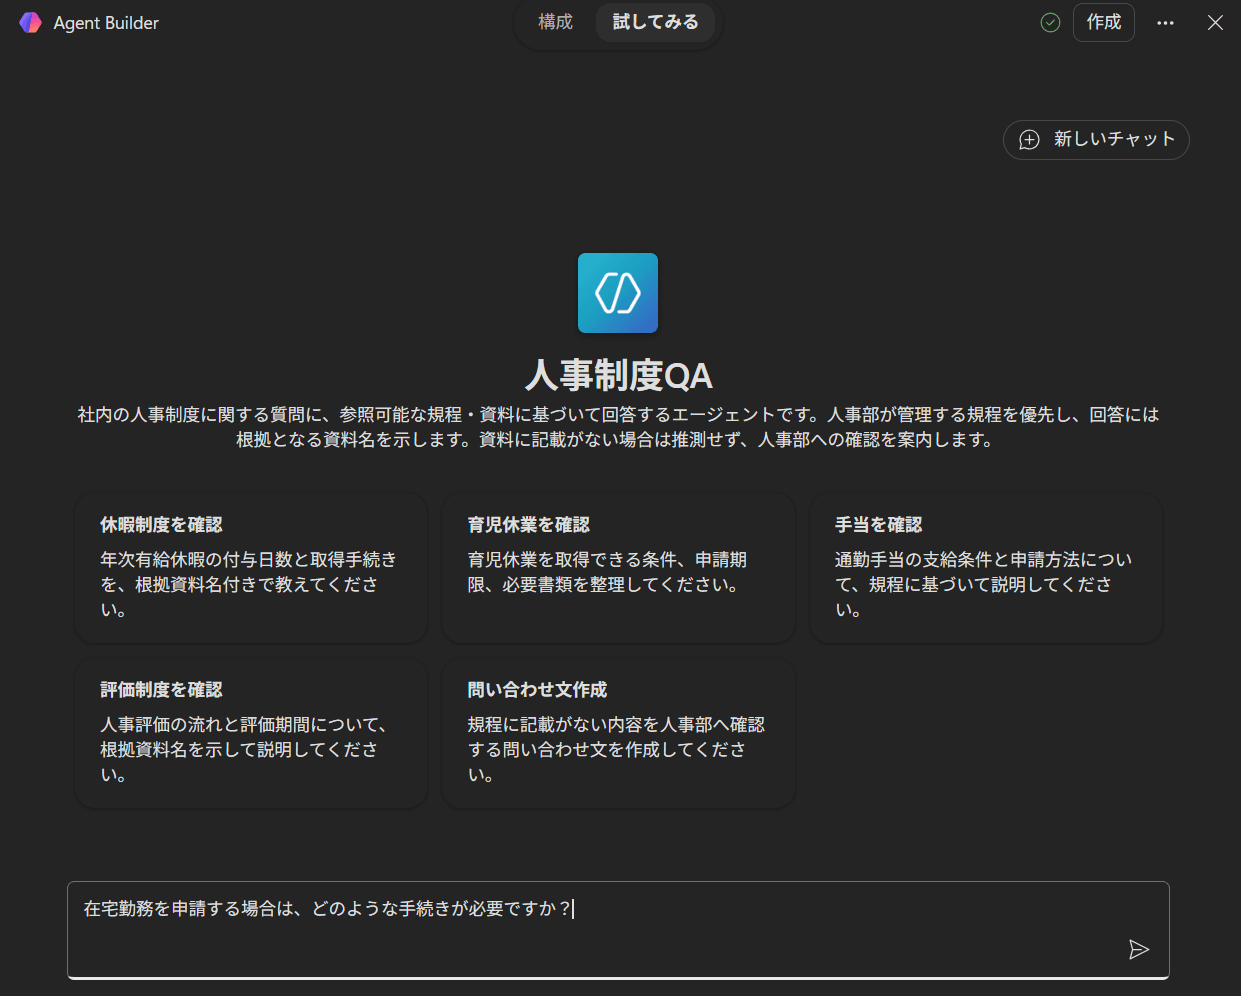Viewport: 1241px width, 996px height.
Task: Choose the 手当を確認 prompt card
Action: [986, 567]
